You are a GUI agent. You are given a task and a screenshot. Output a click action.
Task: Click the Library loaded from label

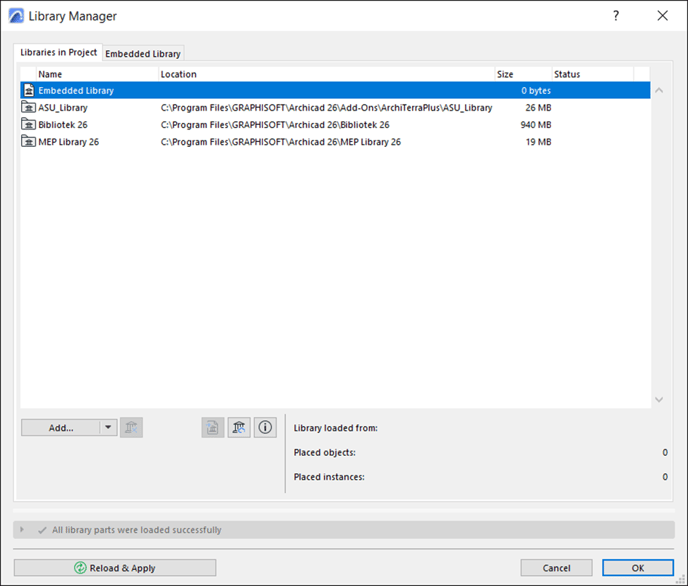pyautogui.click(x=336, y=428)
